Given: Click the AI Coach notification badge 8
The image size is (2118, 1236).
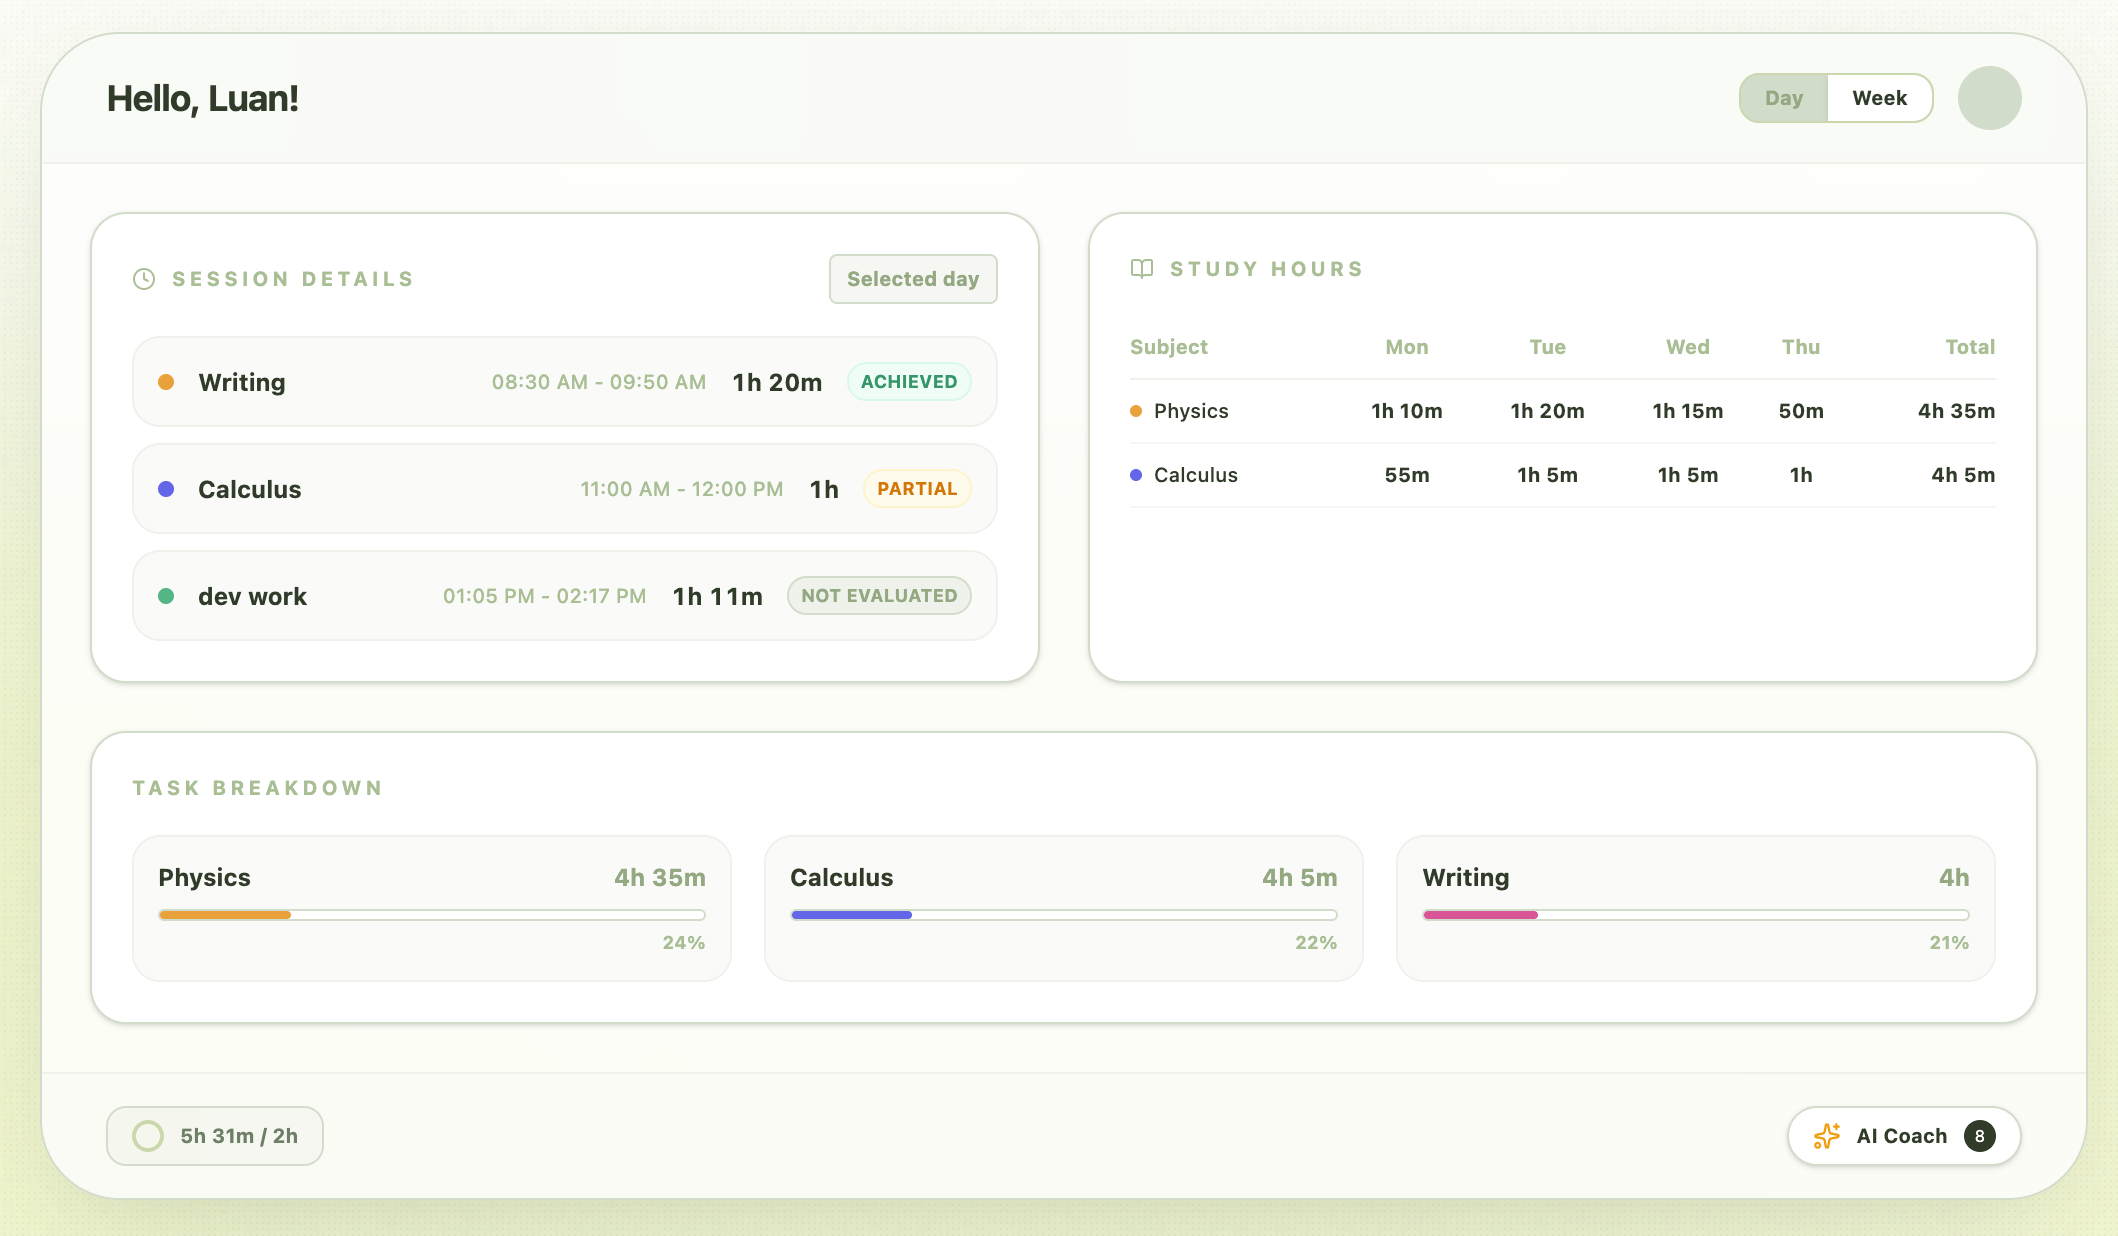Looking at the screenshot, I should pyautogui.click(x=1979, y=1136).
